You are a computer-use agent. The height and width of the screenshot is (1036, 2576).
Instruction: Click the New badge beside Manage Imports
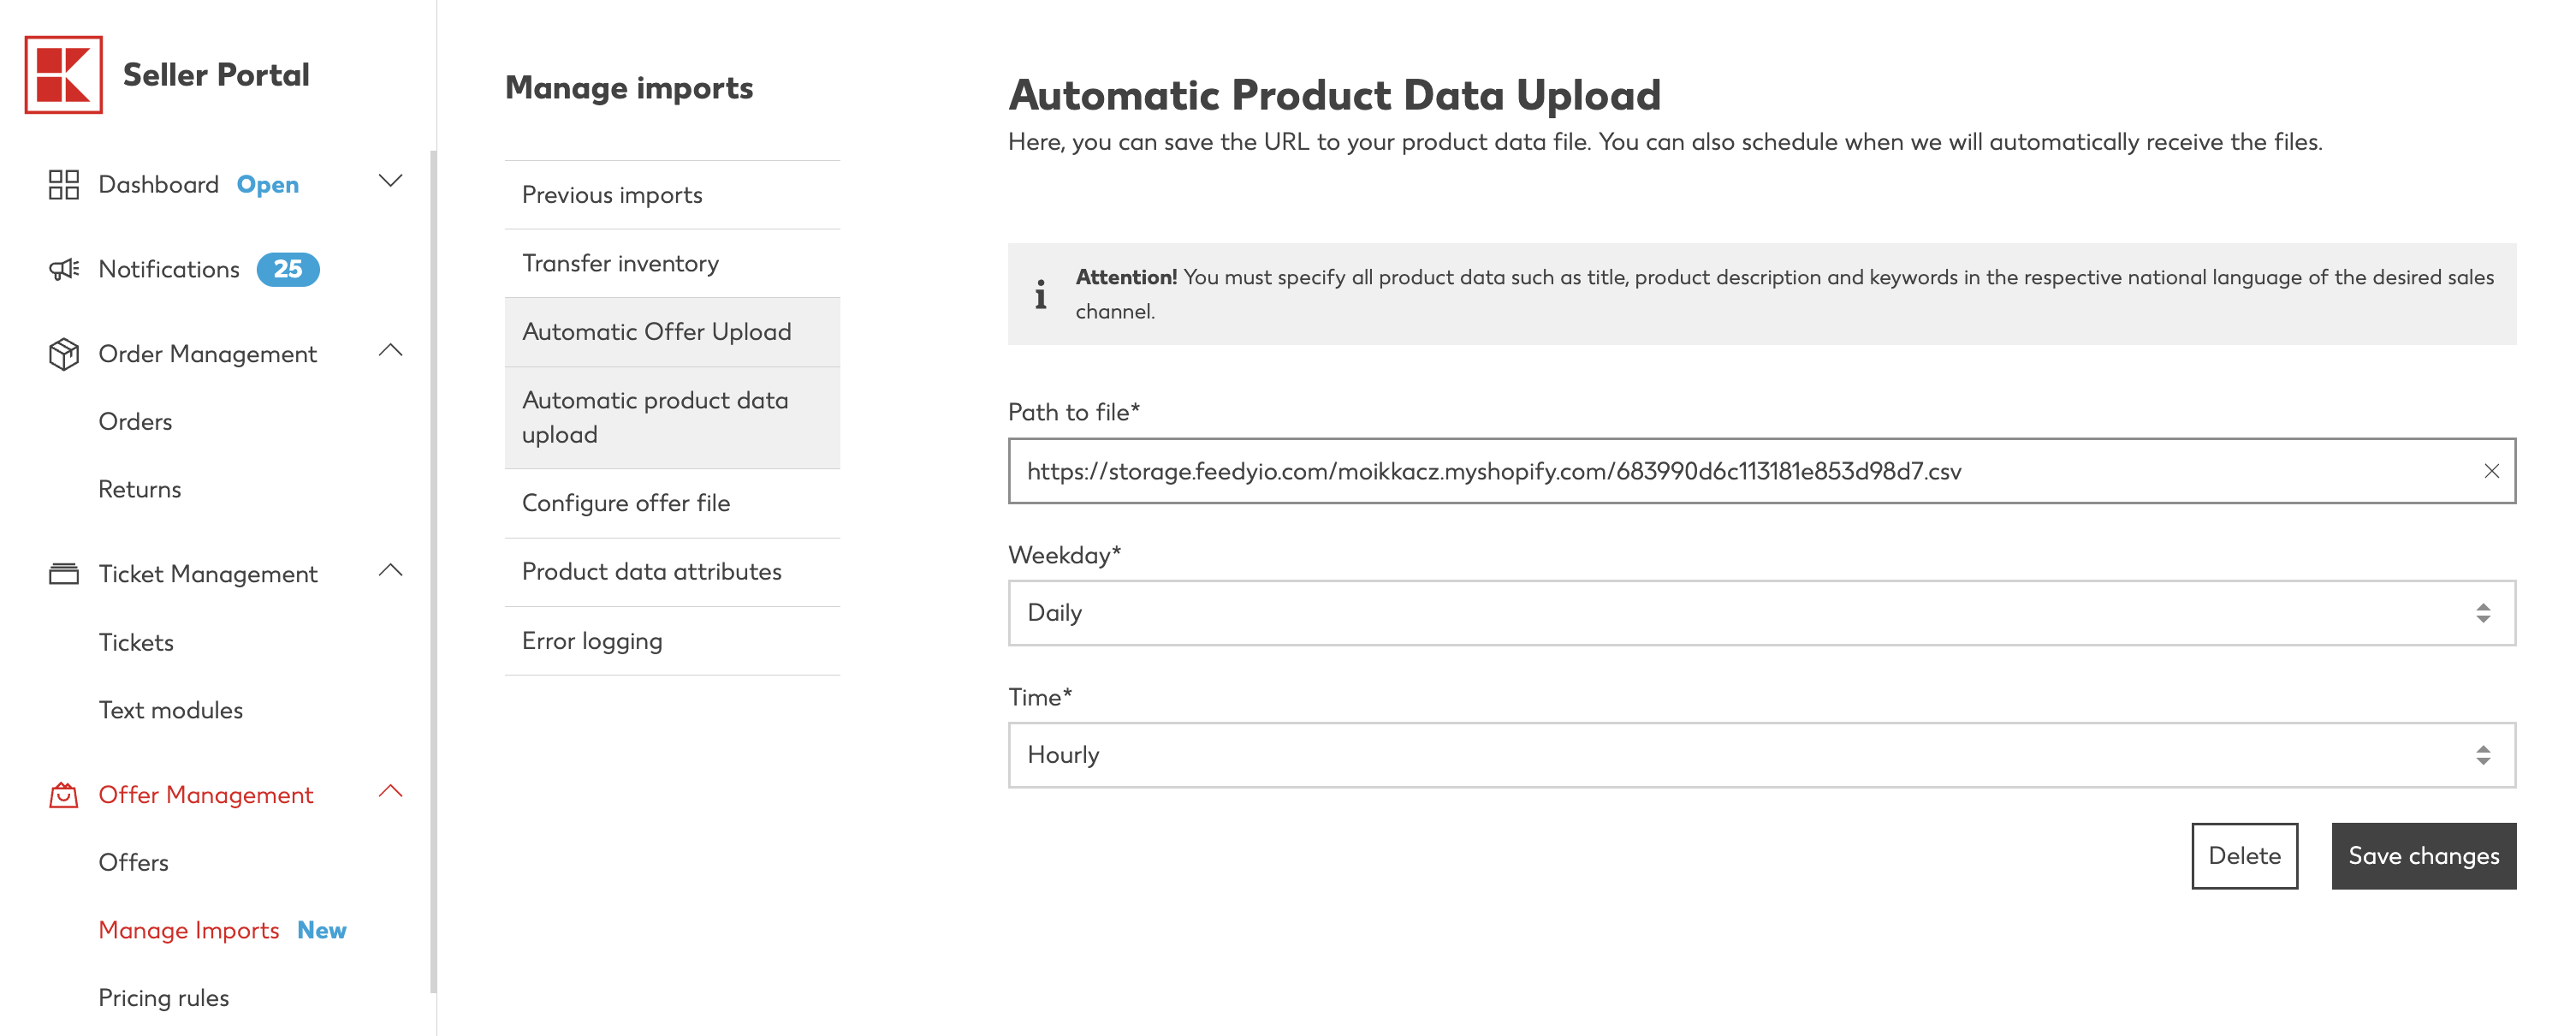[321, 930]
